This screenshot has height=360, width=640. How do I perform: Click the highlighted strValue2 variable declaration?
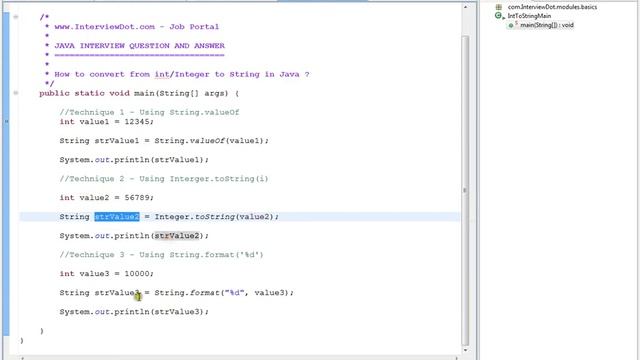pyautogui.click(x=117, y=217)
